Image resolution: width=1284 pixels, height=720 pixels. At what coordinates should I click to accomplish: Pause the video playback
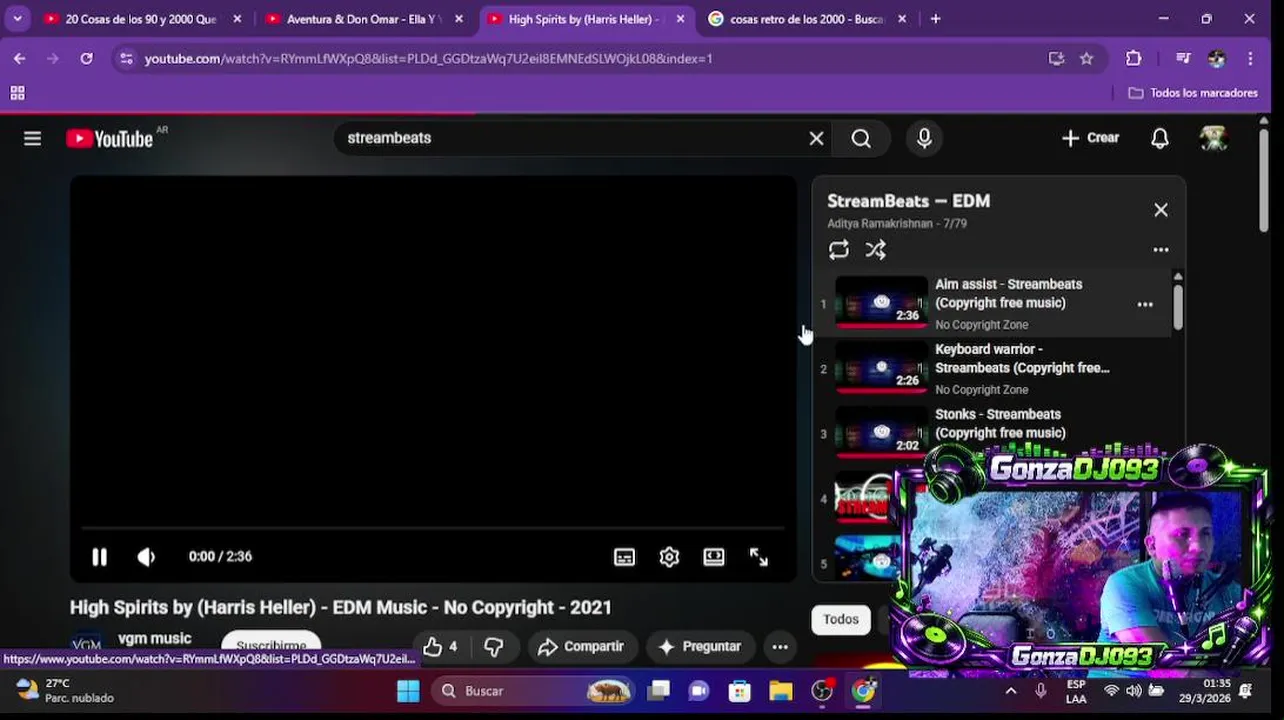[x=99, y=557]
